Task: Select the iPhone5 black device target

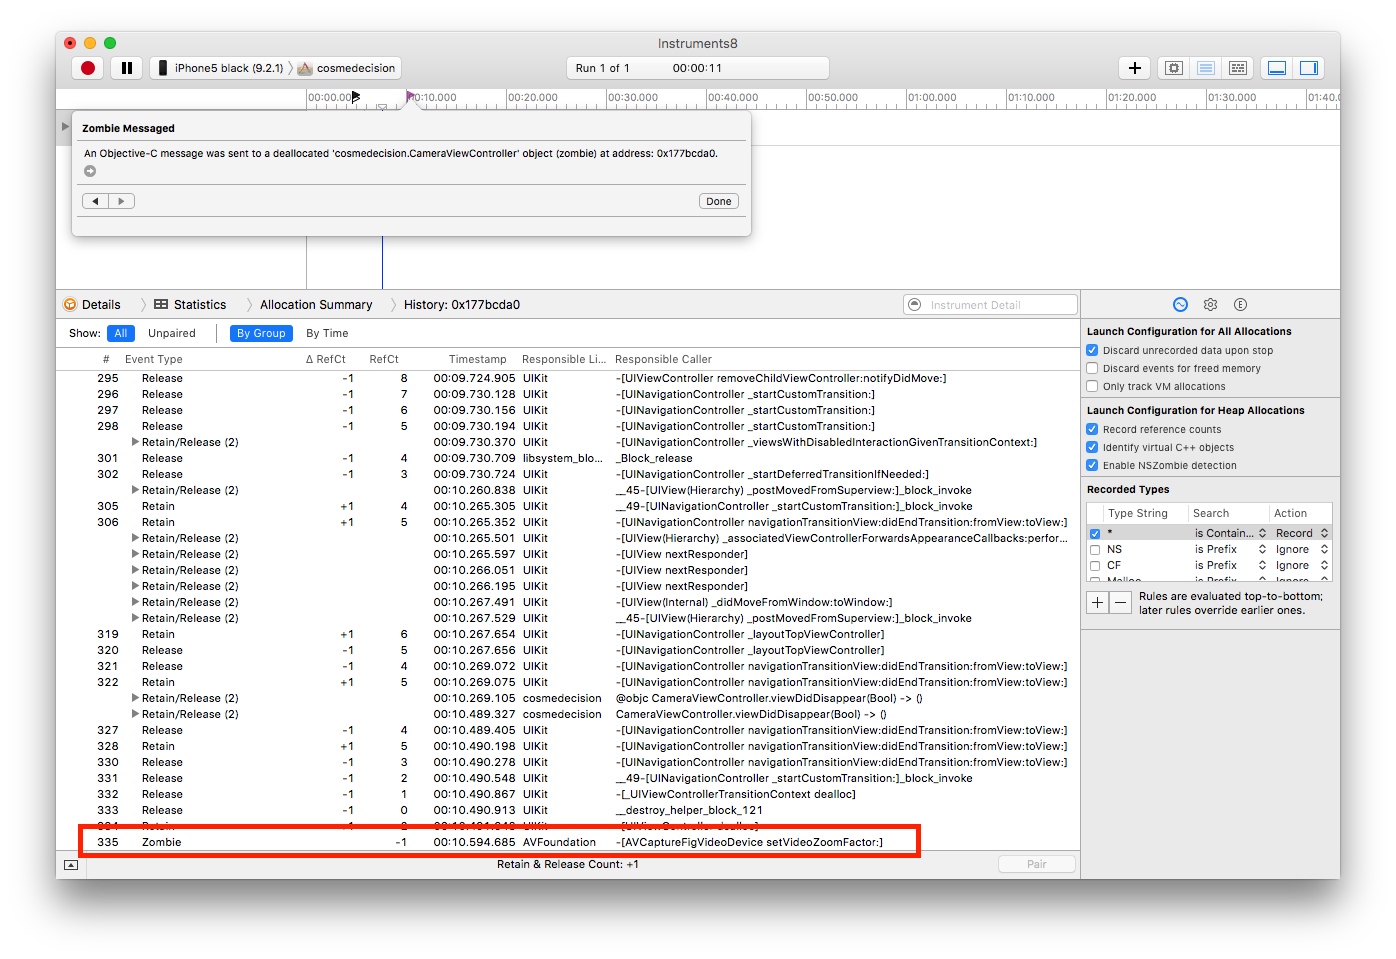Action: click(x=222, y=68)
